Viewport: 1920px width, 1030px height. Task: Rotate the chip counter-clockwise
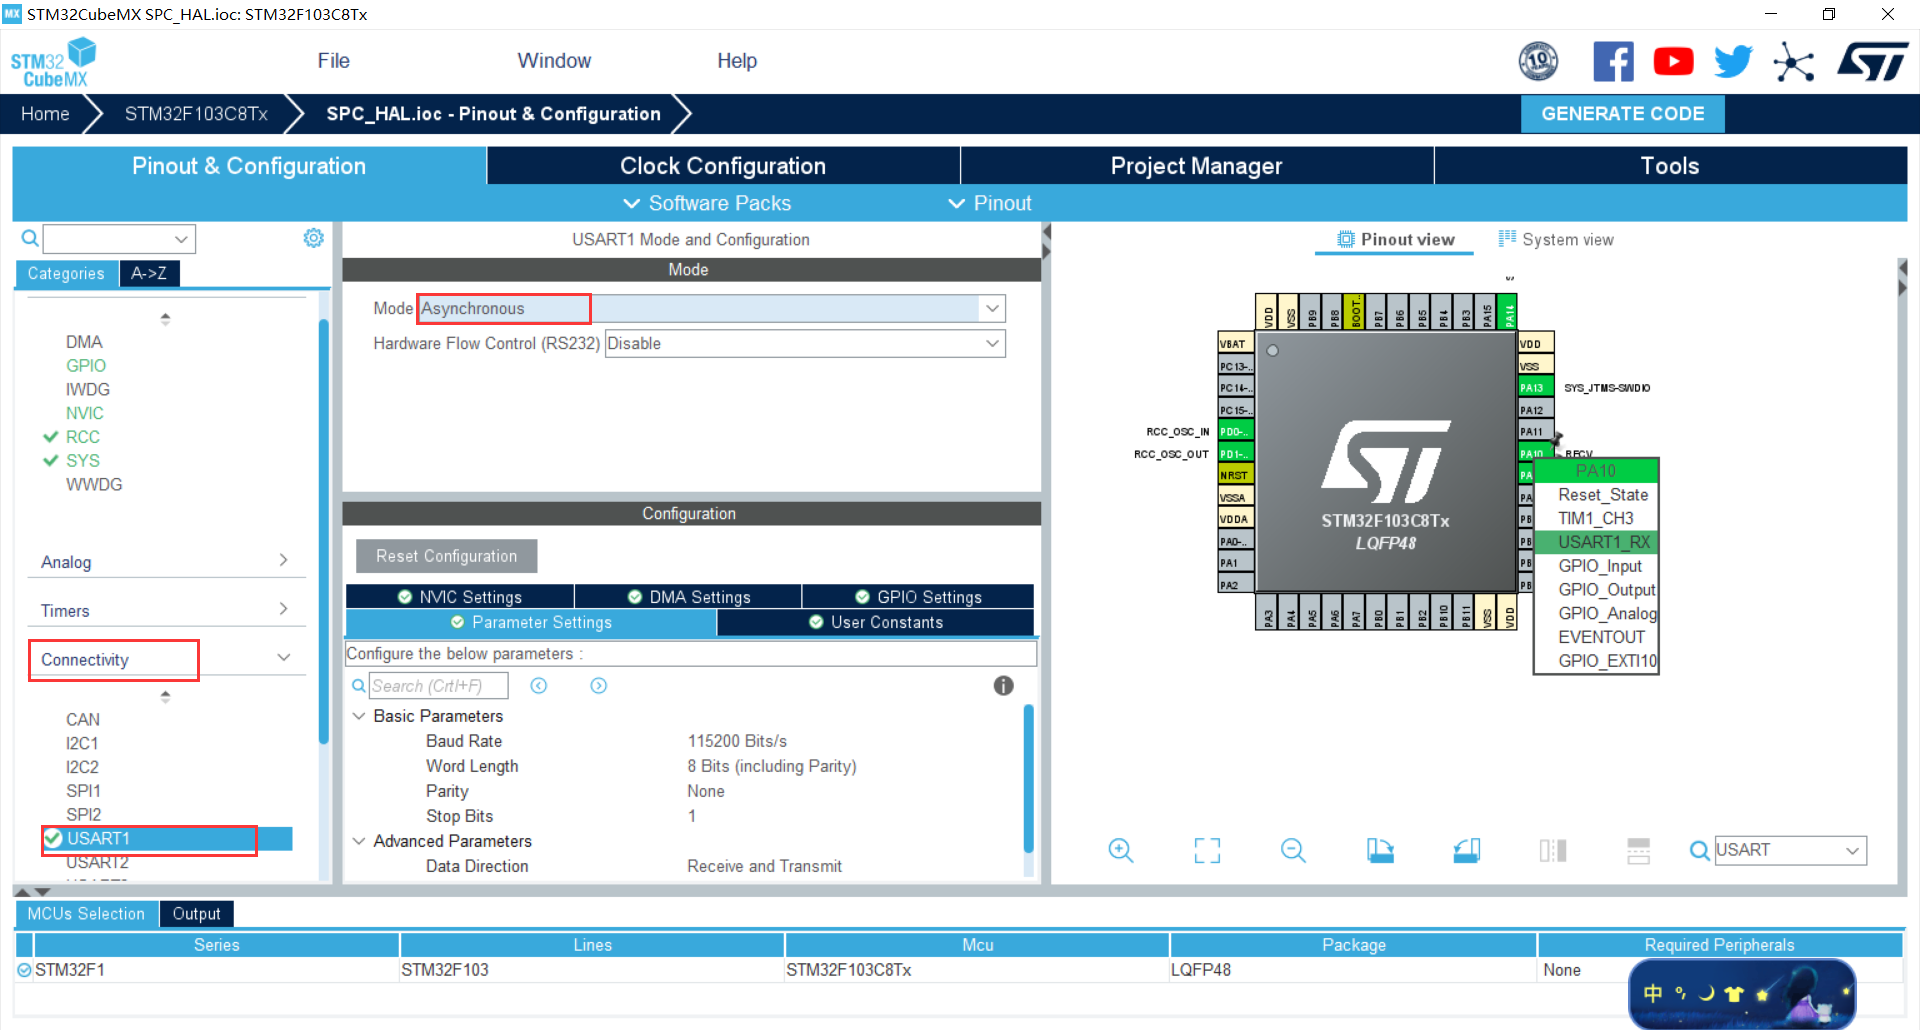click(1466, 850)
